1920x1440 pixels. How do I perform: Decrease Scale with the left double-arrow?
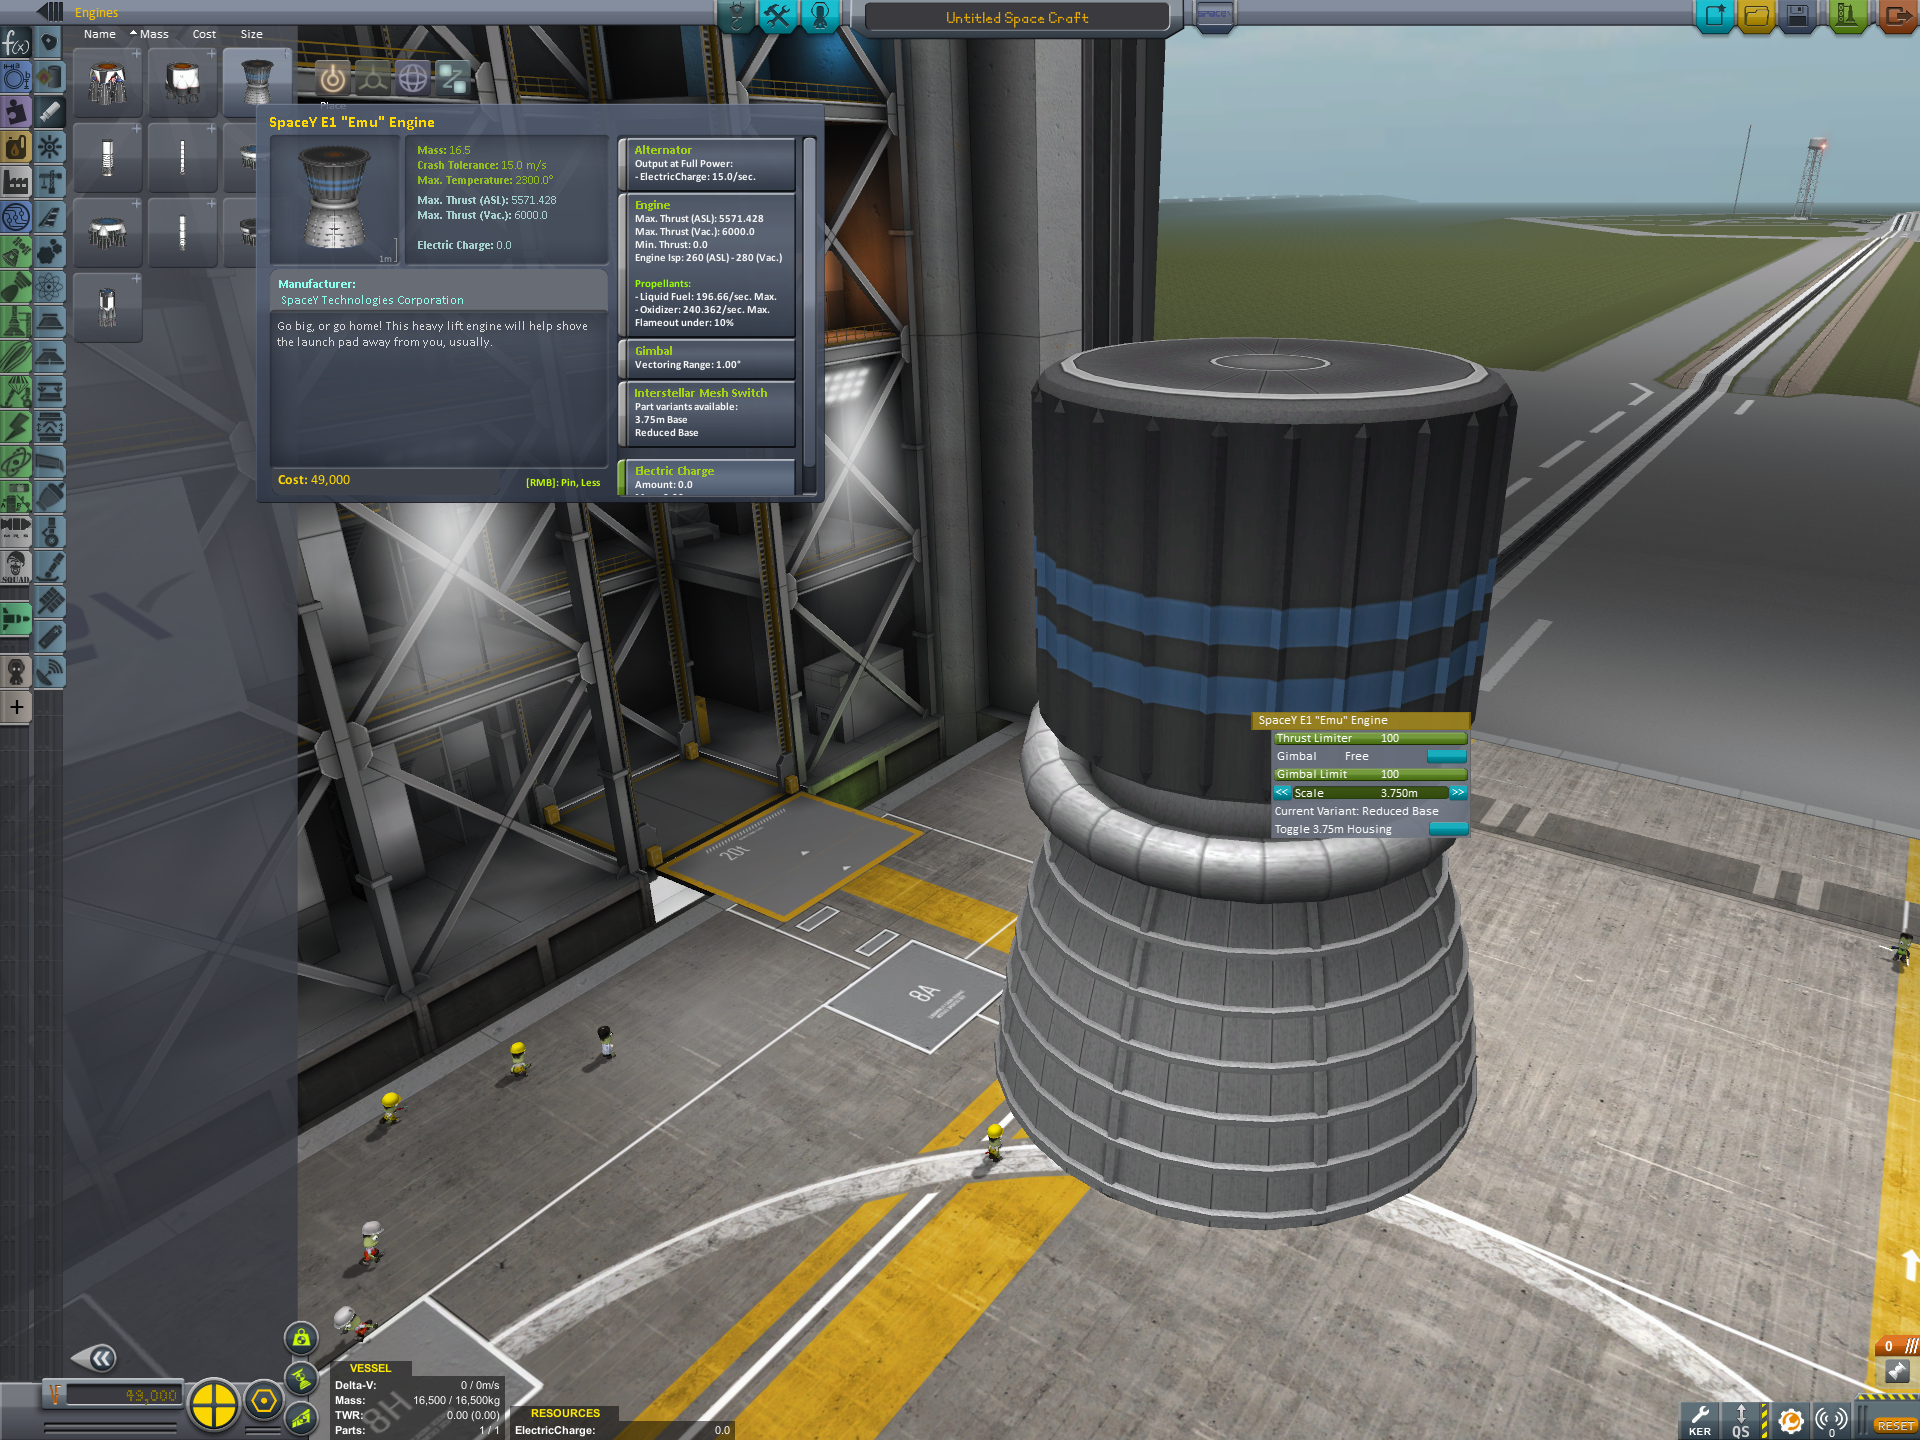click(1282, 792)
